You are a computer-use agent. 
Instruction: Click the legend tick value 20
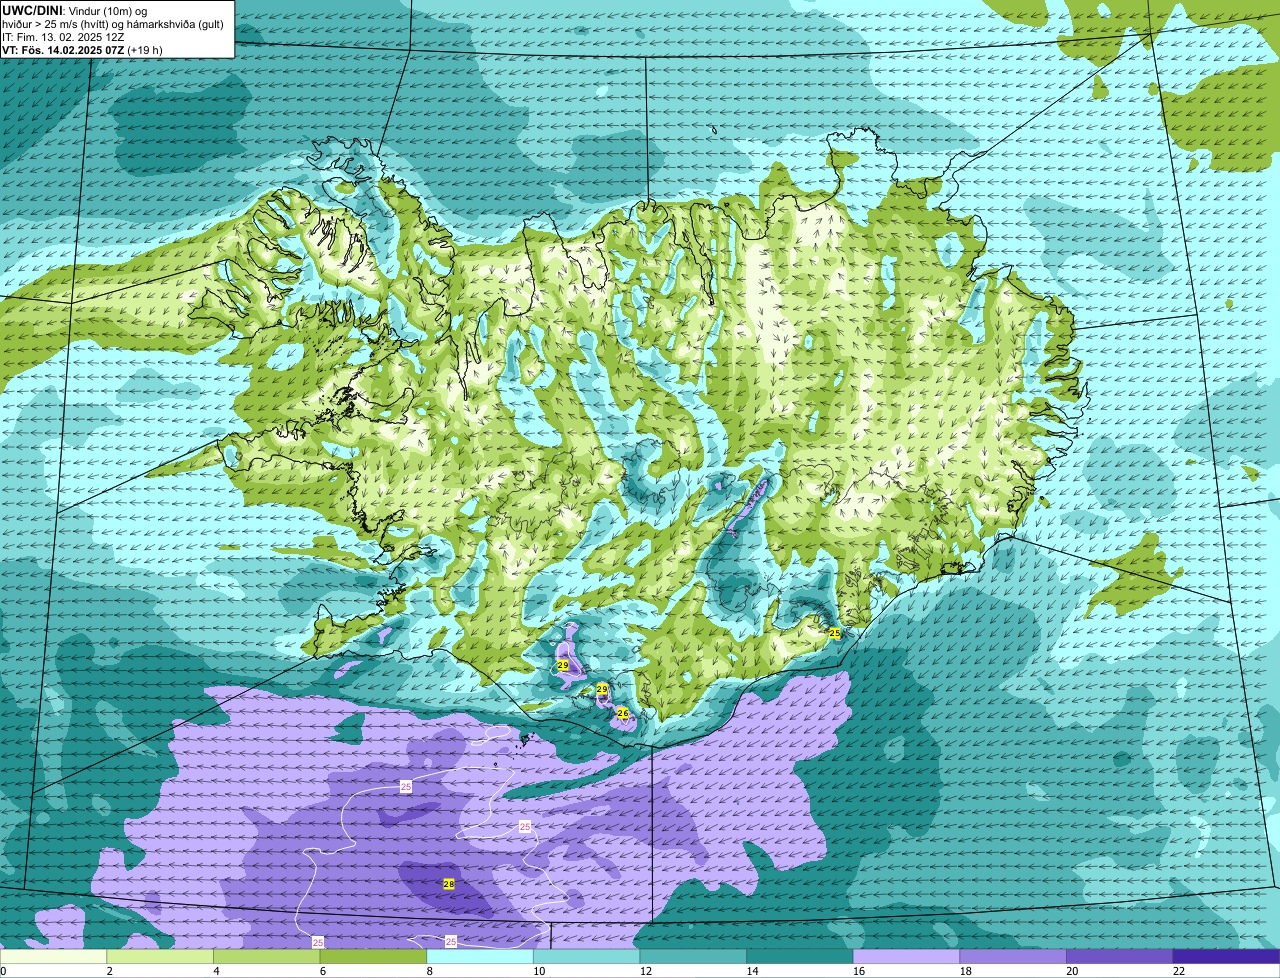[x=1072, y=971]
